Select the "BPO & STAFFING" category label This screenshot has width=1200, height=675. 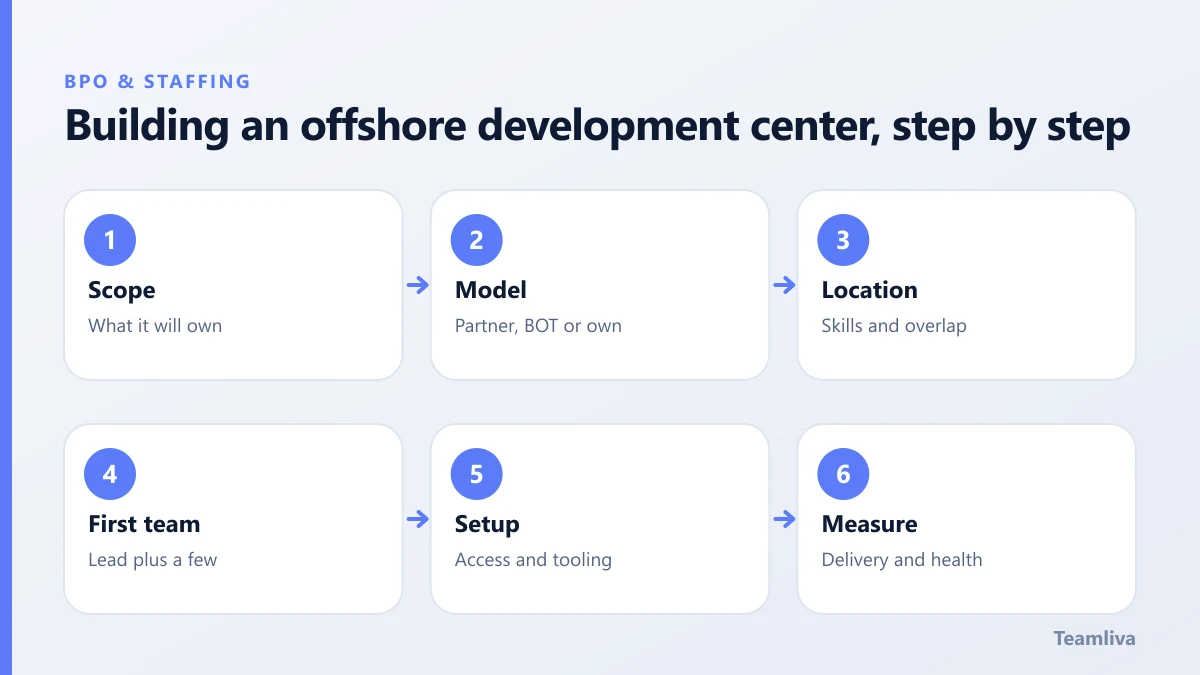(x=157, y=82)
